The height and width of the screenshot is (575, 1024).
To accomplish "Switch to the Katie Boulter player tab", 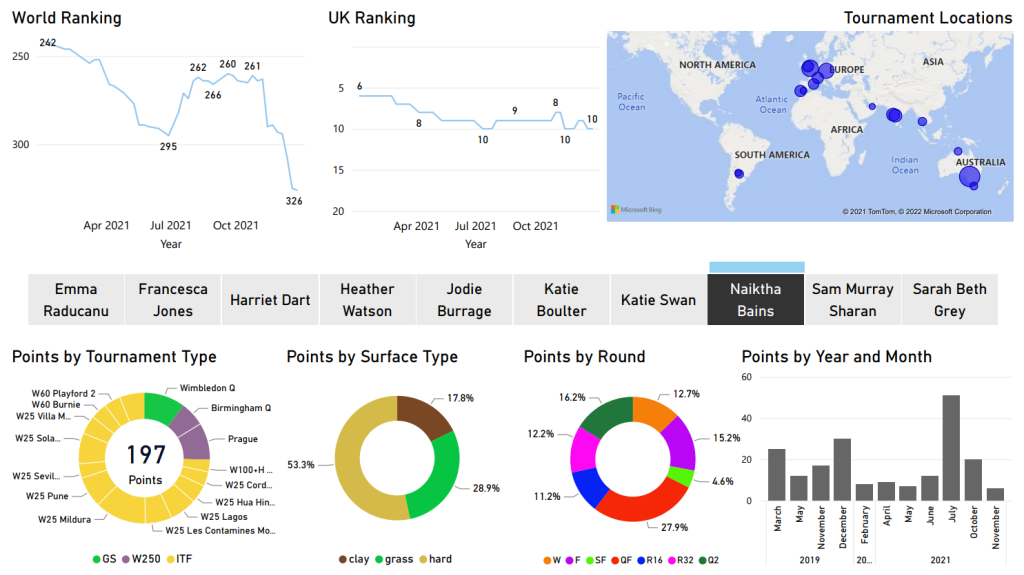I will click(561, 300).
